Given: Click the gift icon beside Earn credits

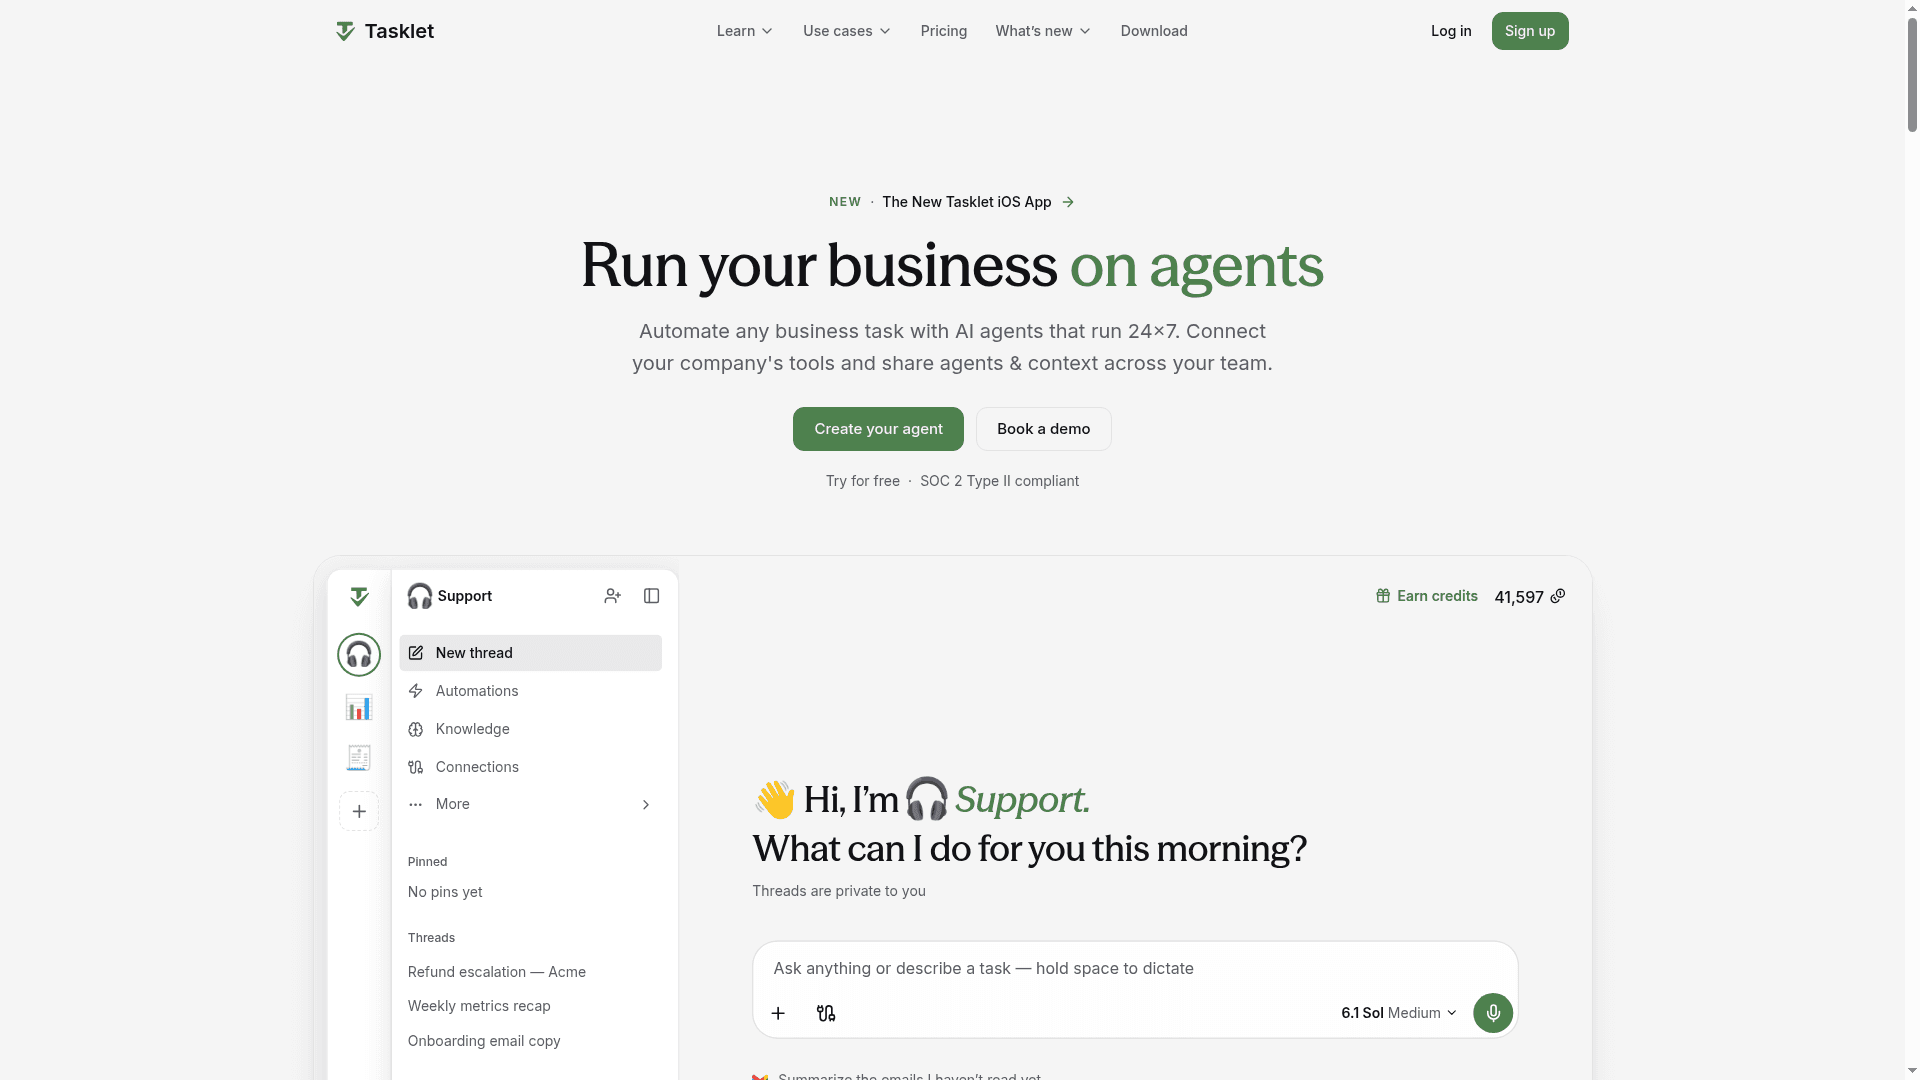Looking at the screenshot, I should pyautogui.click(x=1383, y=596).
